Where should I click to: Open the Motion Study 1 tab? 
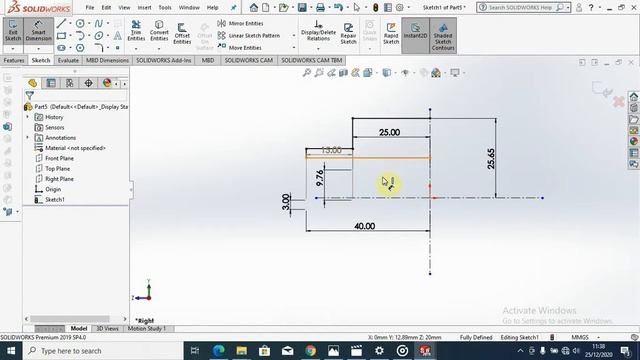click(x=147, y=329)
